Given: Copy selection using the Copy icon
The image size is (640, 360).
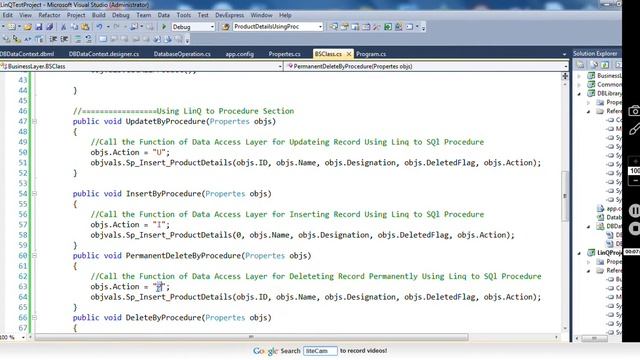Looking at the screenshot, I should 74,27.
